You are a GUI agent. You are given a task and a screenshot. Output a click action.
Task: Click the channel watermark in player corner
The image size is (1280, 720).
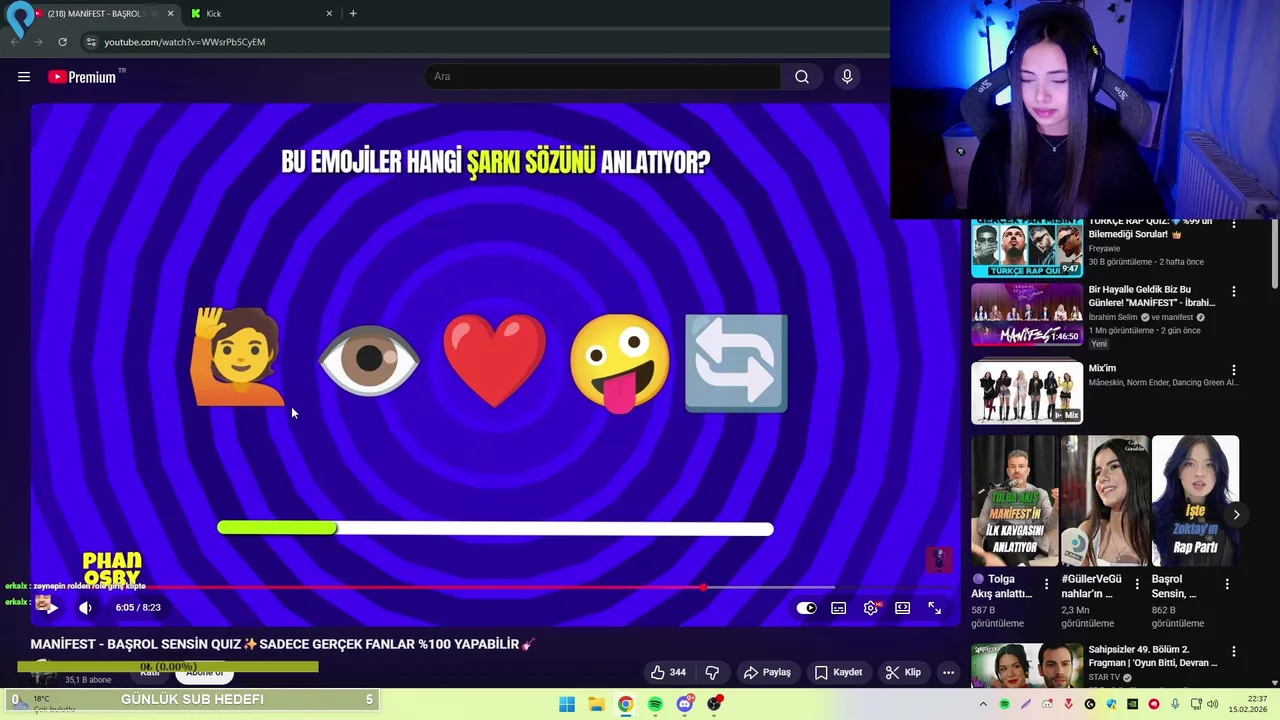point(938,559)
